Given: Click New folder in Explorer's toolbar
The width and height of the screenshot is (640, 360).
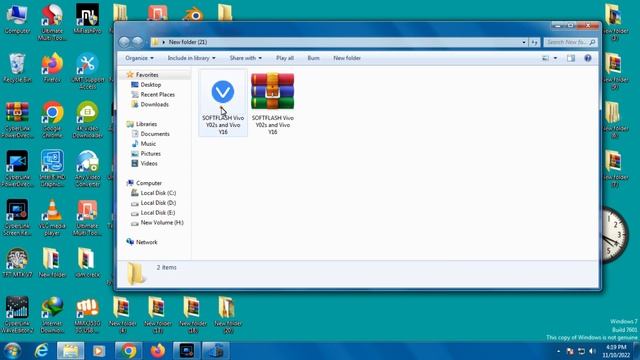Looking at the screenshot, I should [x=347, y=58].
